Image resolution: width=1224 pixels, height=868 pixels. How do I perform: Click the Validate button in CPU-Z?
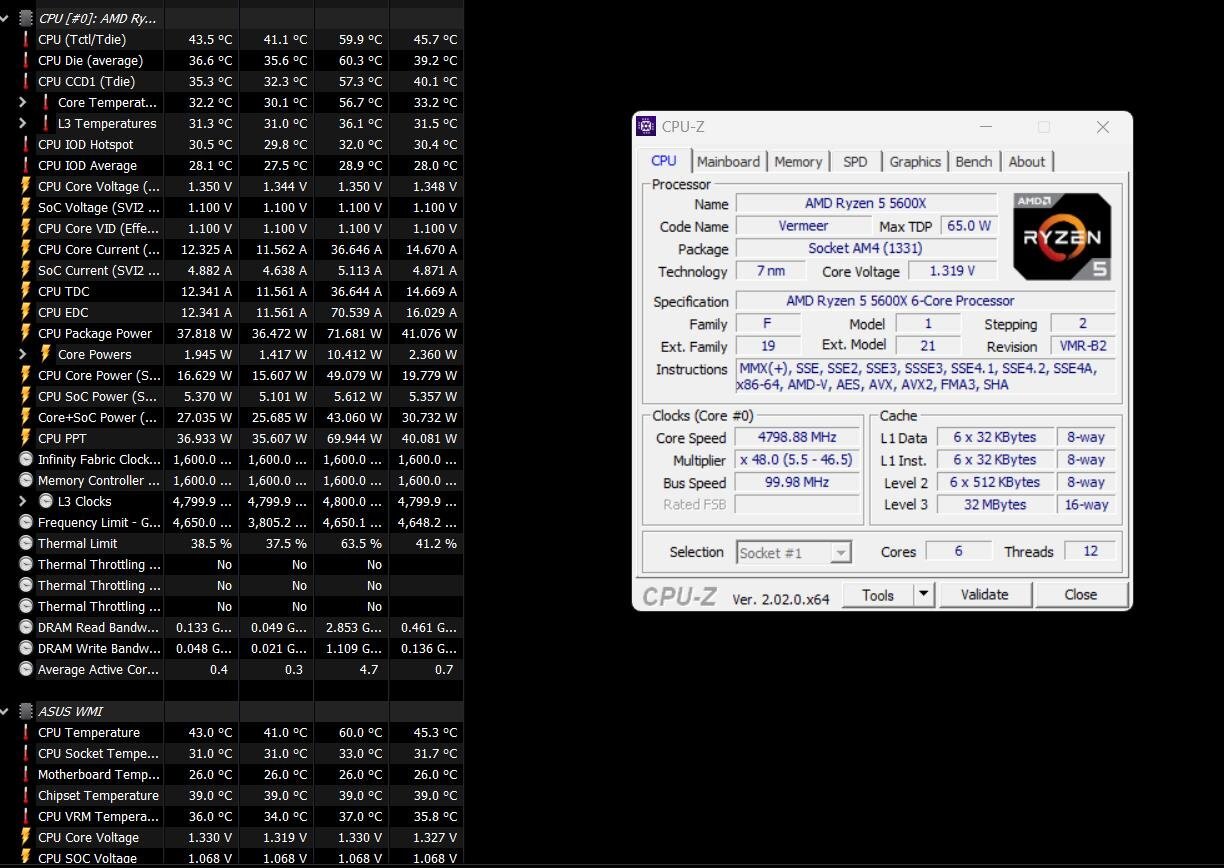point(984,595)
